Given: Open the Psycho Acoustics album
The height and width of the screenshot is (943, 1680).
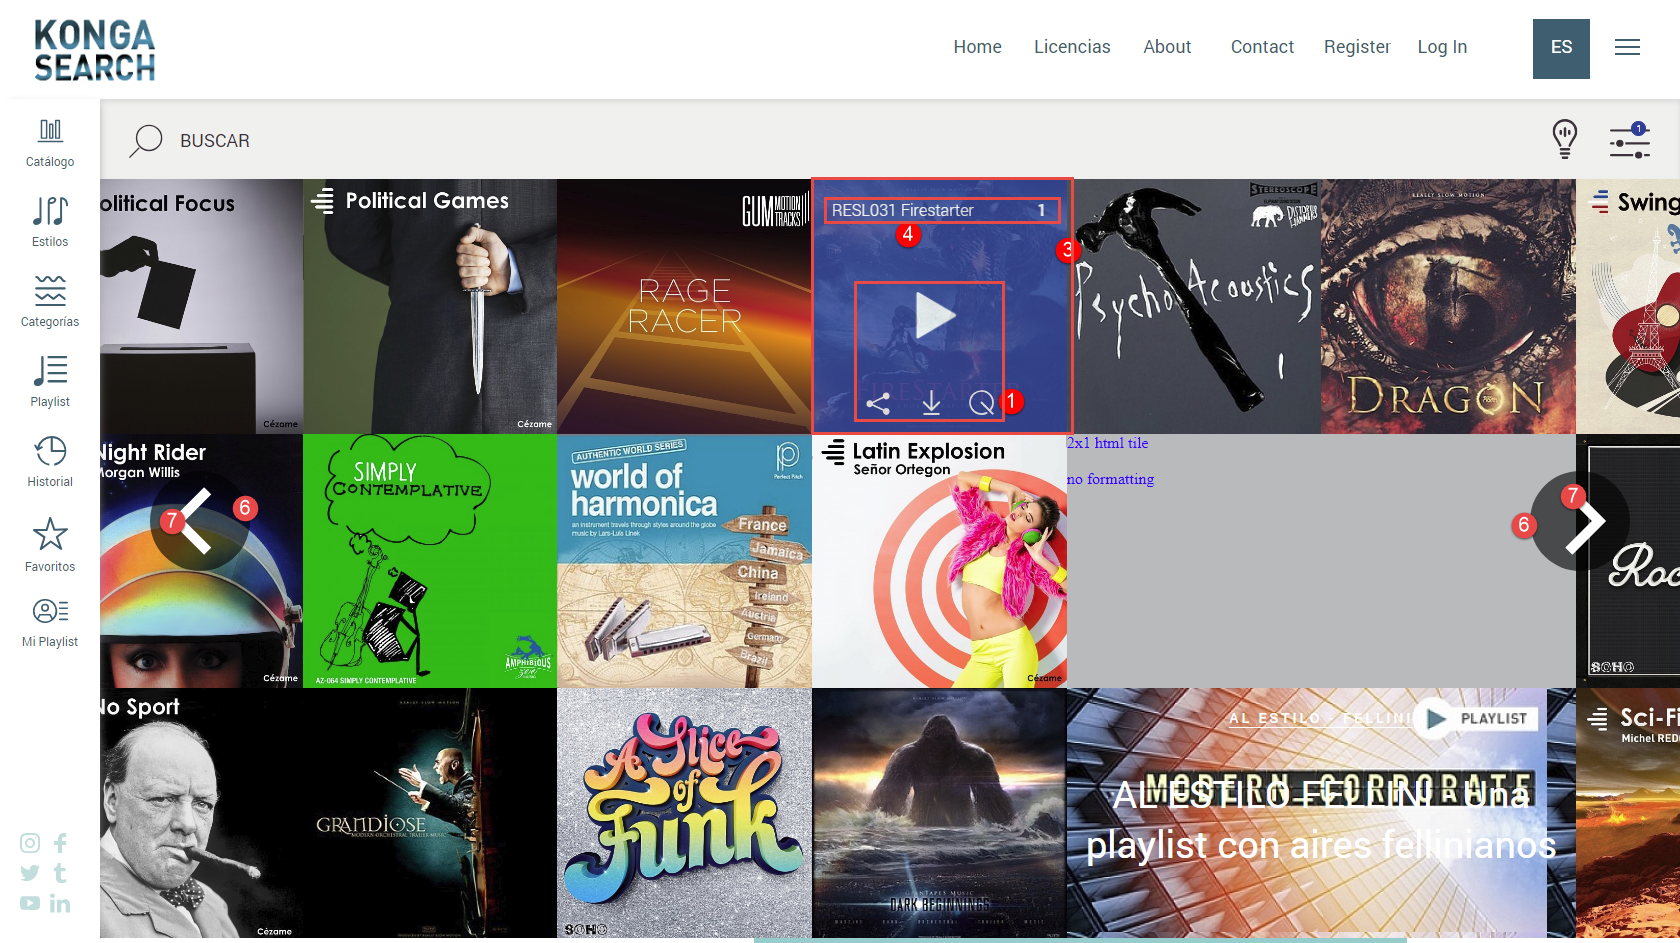Looking at the screenshot, I should coord(1194,306).
